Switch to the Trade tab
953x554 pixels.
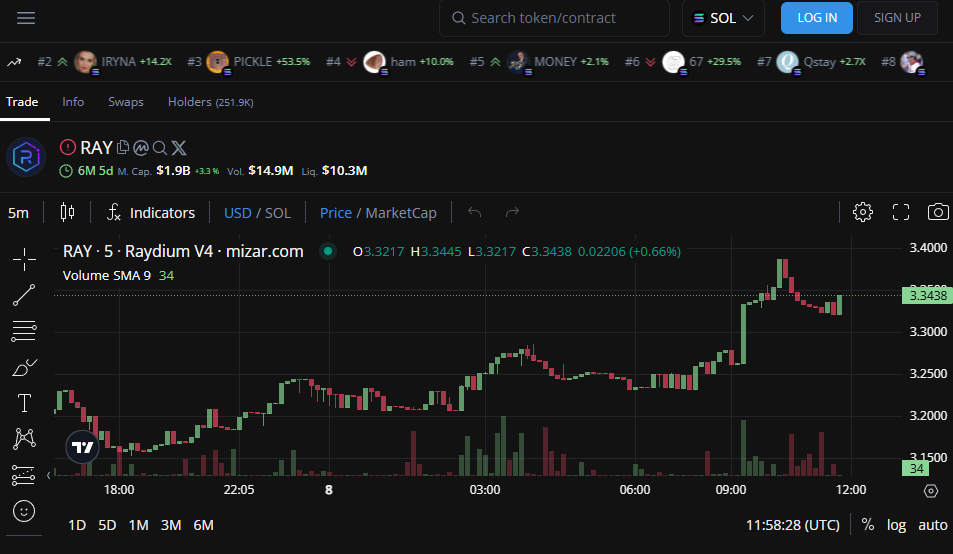click(x=22, y=102)
